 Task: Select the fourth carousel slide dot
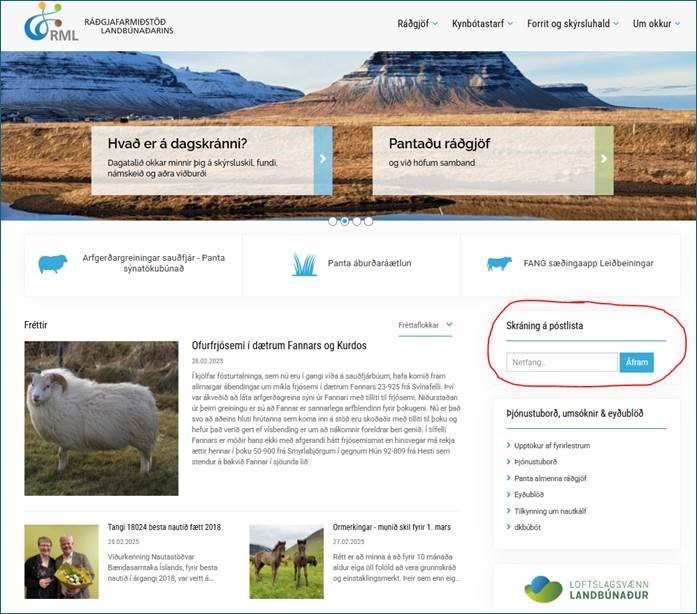tap(369, 221)
